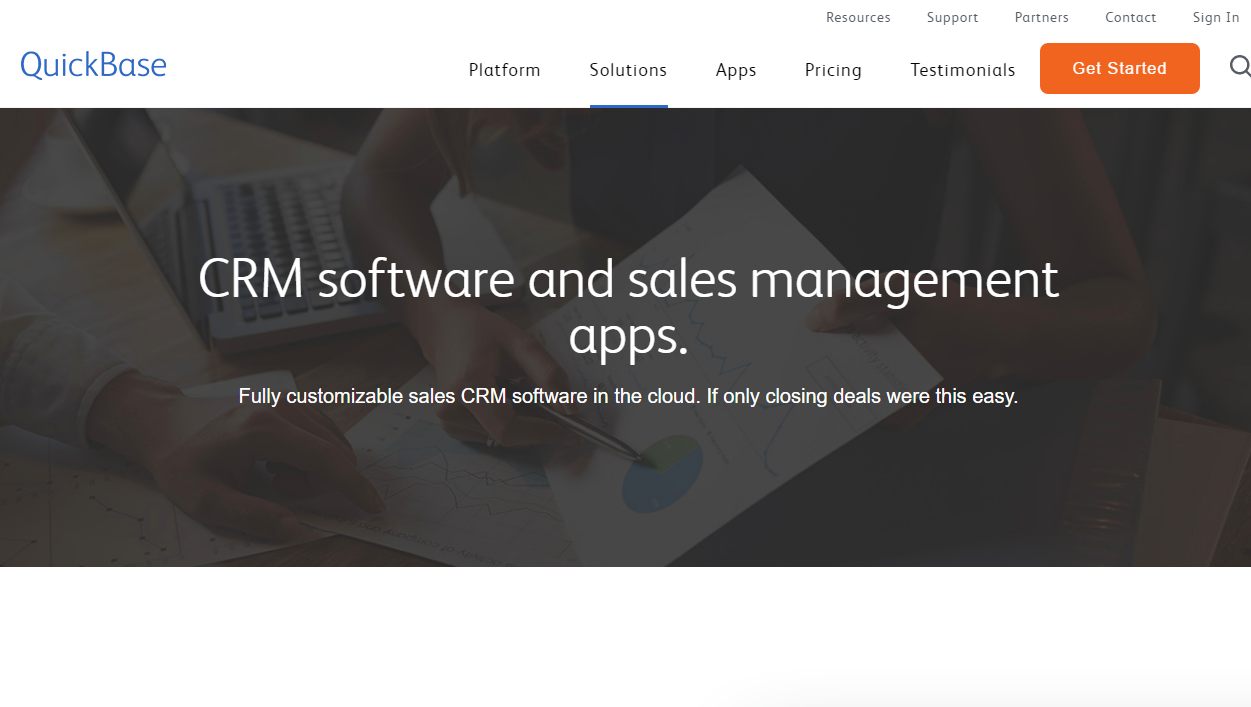This screenshot has width=1251, height=707.
Task: Open the search magnifier icon
Action: [x=1240, y=68]
